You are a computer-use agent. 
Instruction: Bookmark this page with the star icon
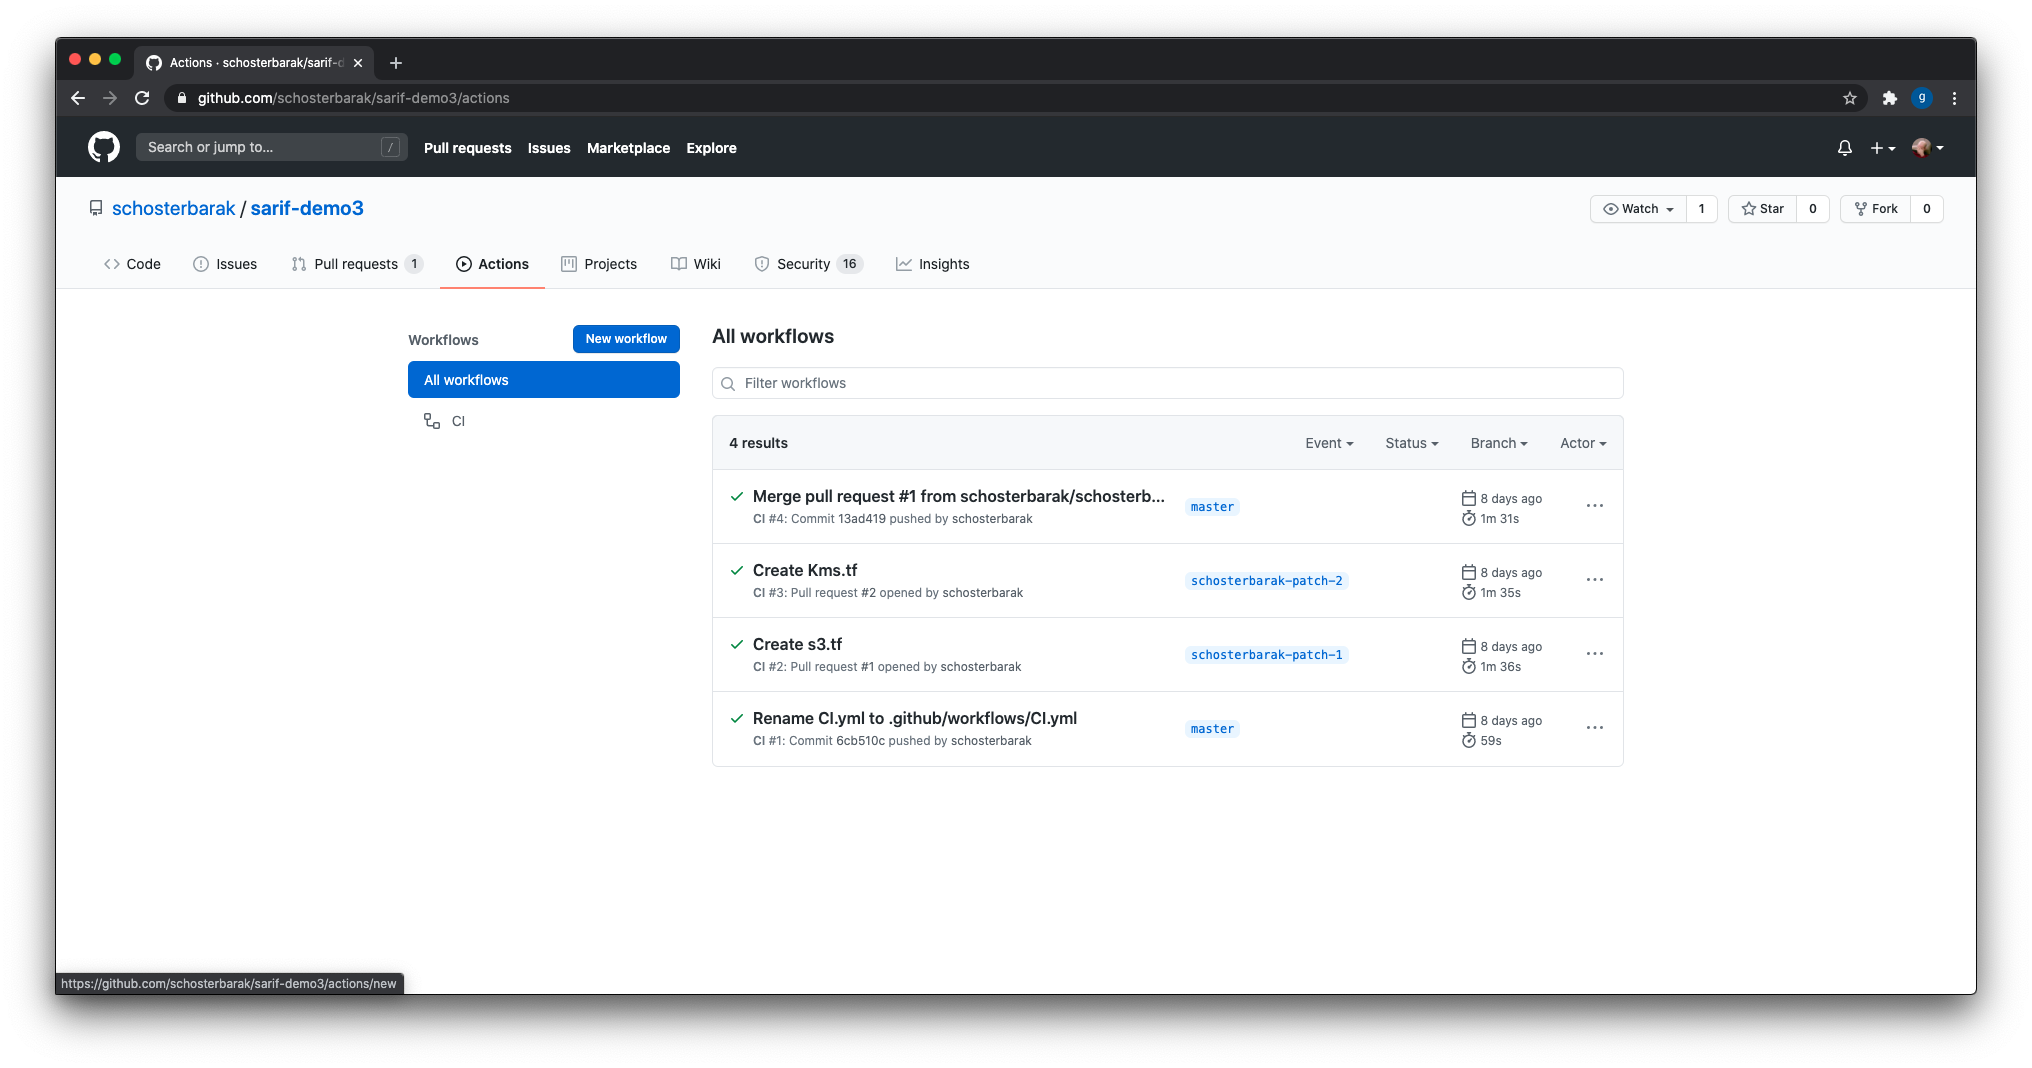click(1850, 98)
